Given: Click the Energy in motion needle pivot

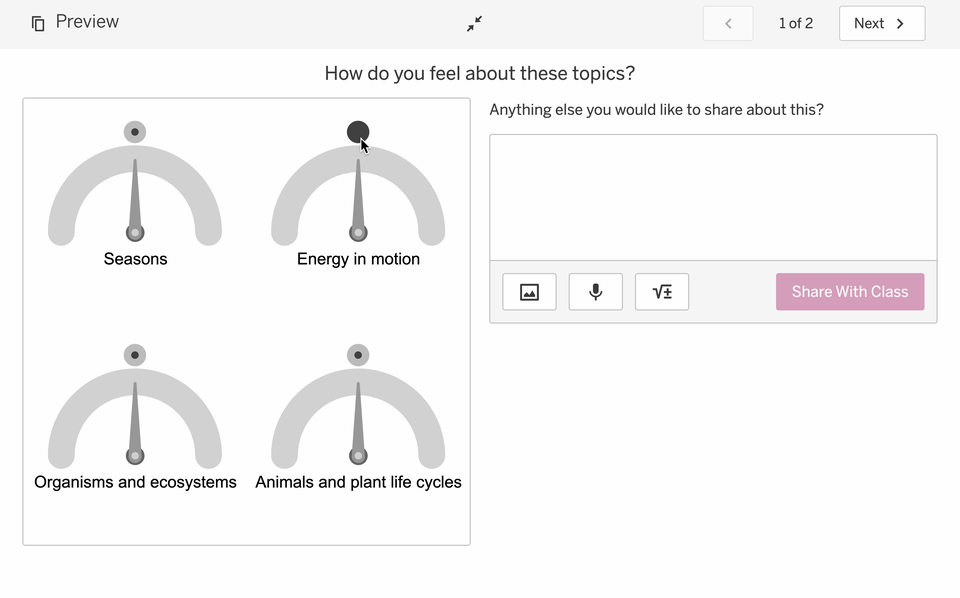Looking at the screenshot, I should [x=358, y=233].
